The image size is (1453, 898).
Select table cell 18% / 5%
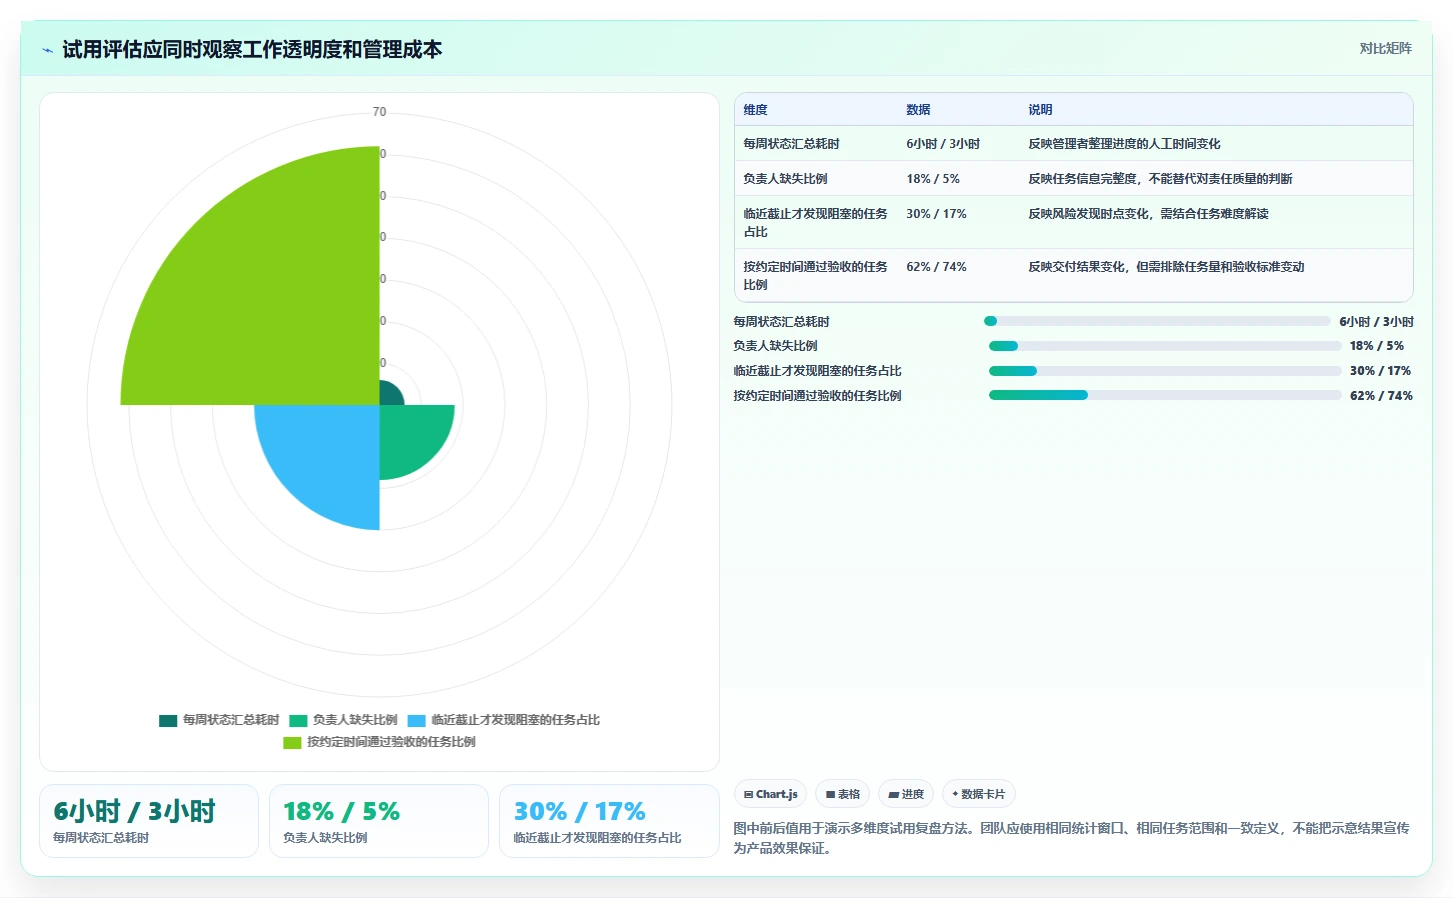[x=933, y=179]
